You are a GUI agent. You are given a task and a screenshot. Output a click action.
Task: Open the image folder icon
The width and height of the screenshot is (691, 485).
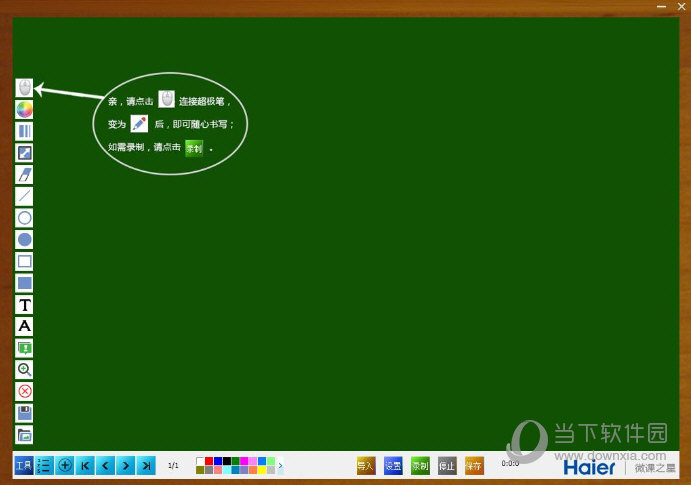(24, 435)
